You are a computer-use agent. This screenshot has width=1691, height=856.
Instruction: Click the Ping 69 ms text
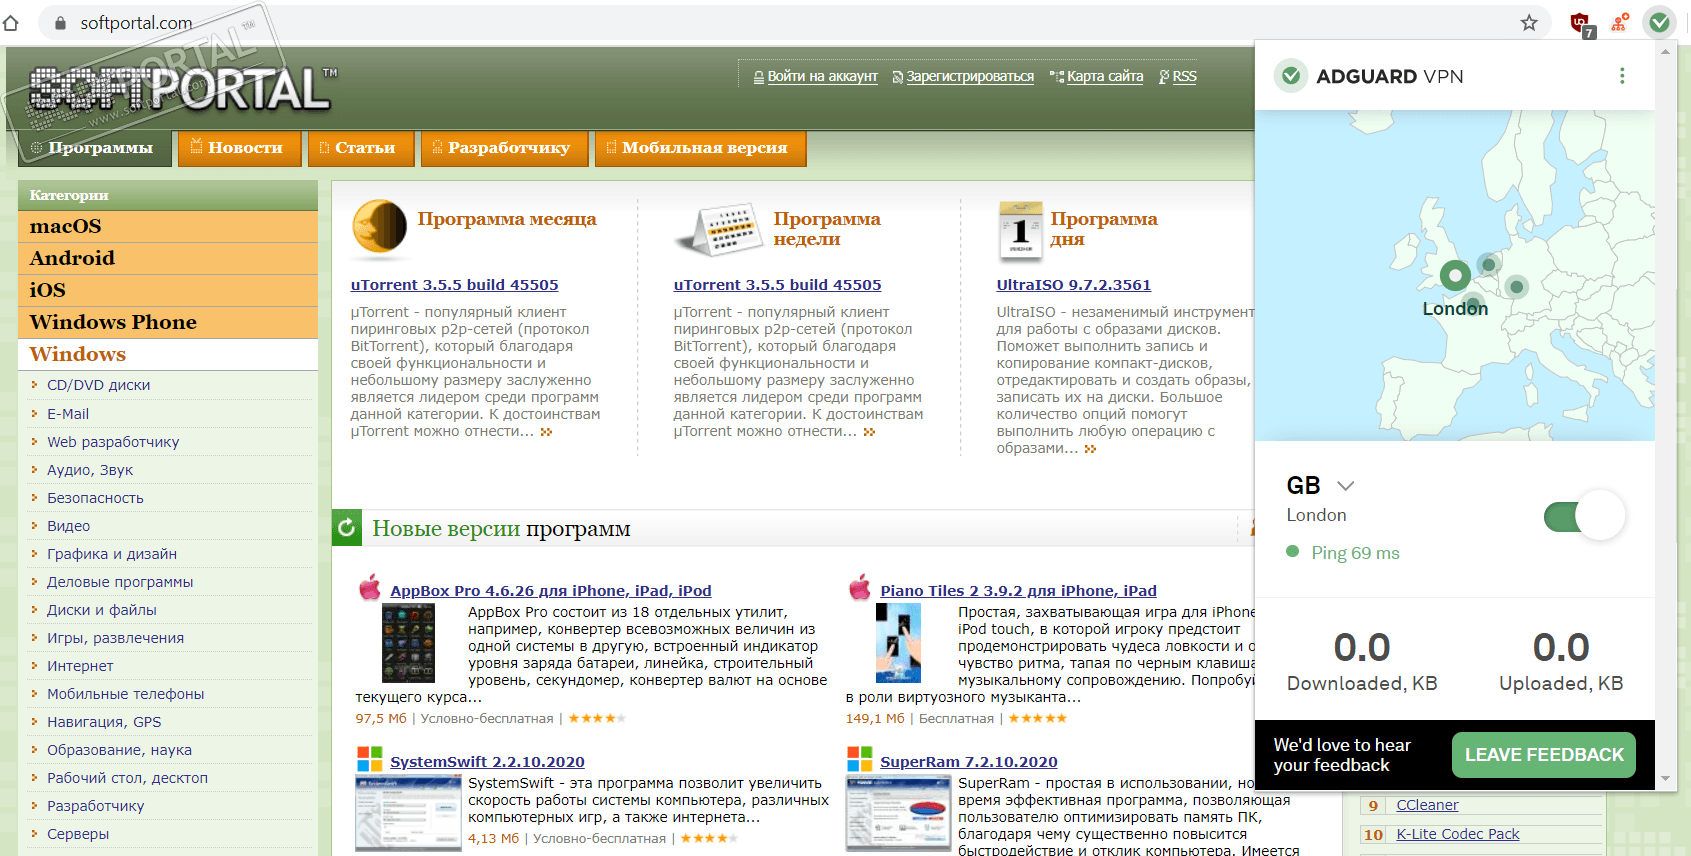(1355, 553)
